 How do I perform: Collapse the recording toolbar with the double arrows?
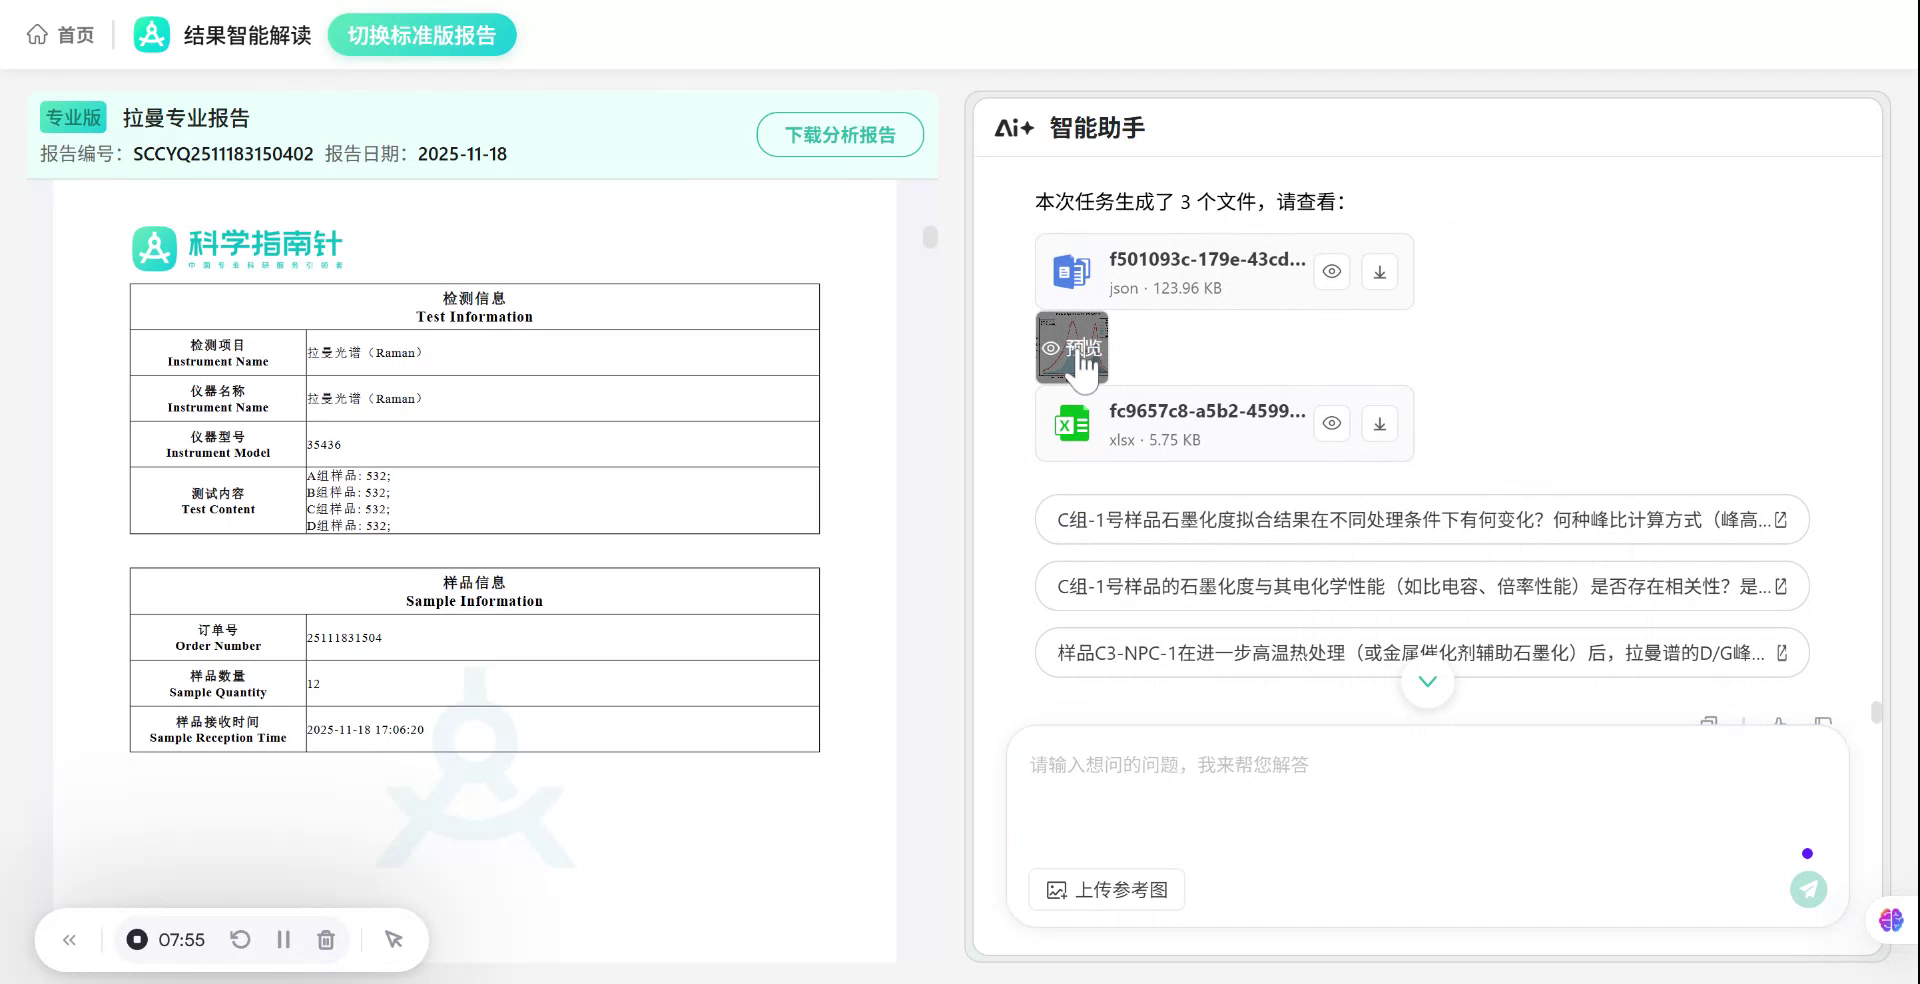69,939
